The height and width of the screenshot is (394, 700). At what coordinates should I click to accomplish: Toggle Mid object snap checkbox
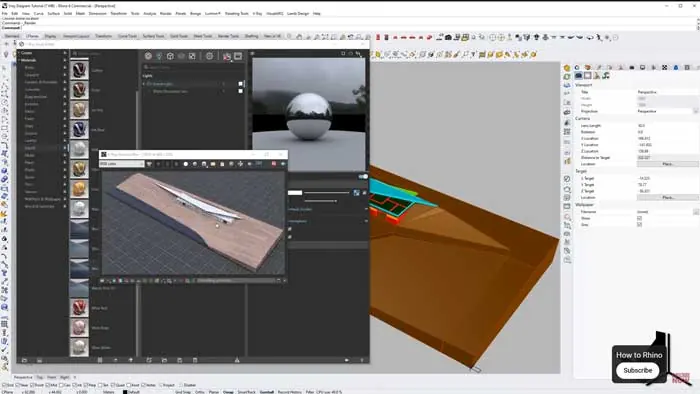(48, 385)
